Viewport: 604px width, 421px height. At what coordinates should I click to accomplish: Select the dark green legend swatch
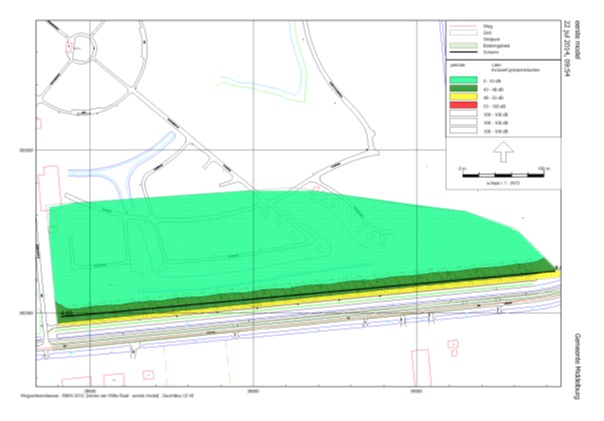coord(463,89)
